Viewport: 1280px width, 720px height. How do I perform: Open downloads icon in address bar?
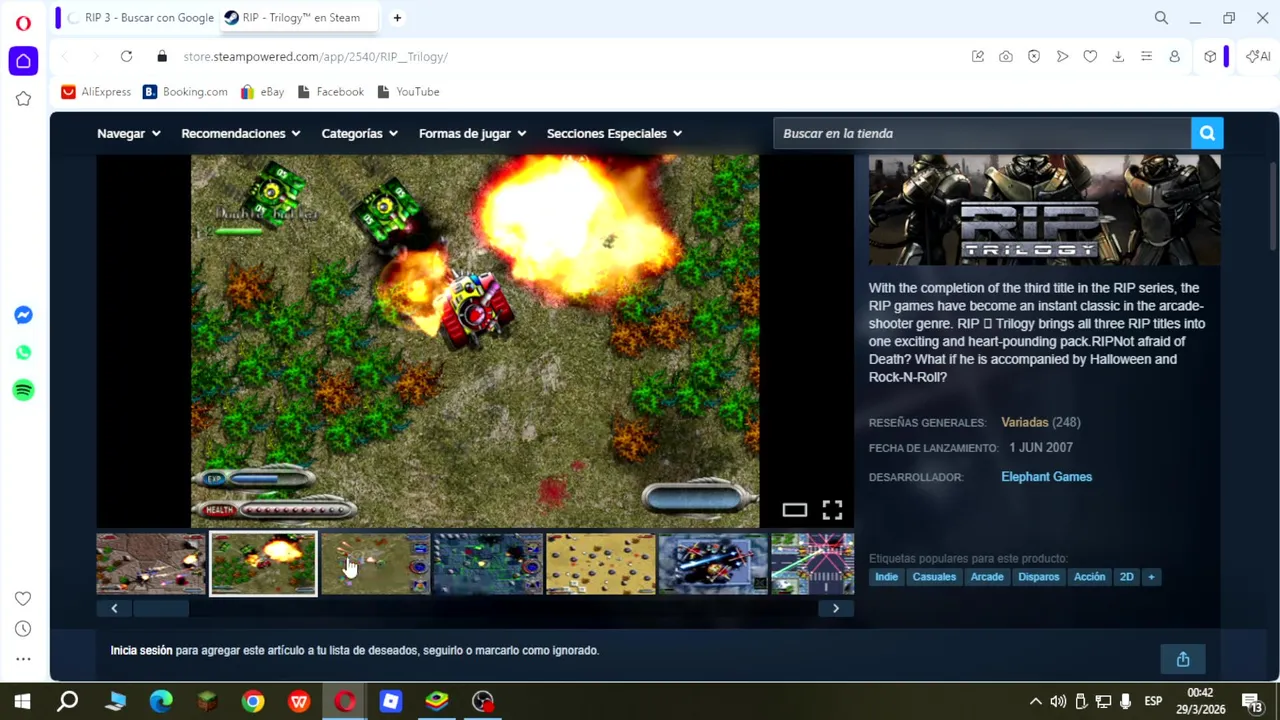(x=1118, y=56)
